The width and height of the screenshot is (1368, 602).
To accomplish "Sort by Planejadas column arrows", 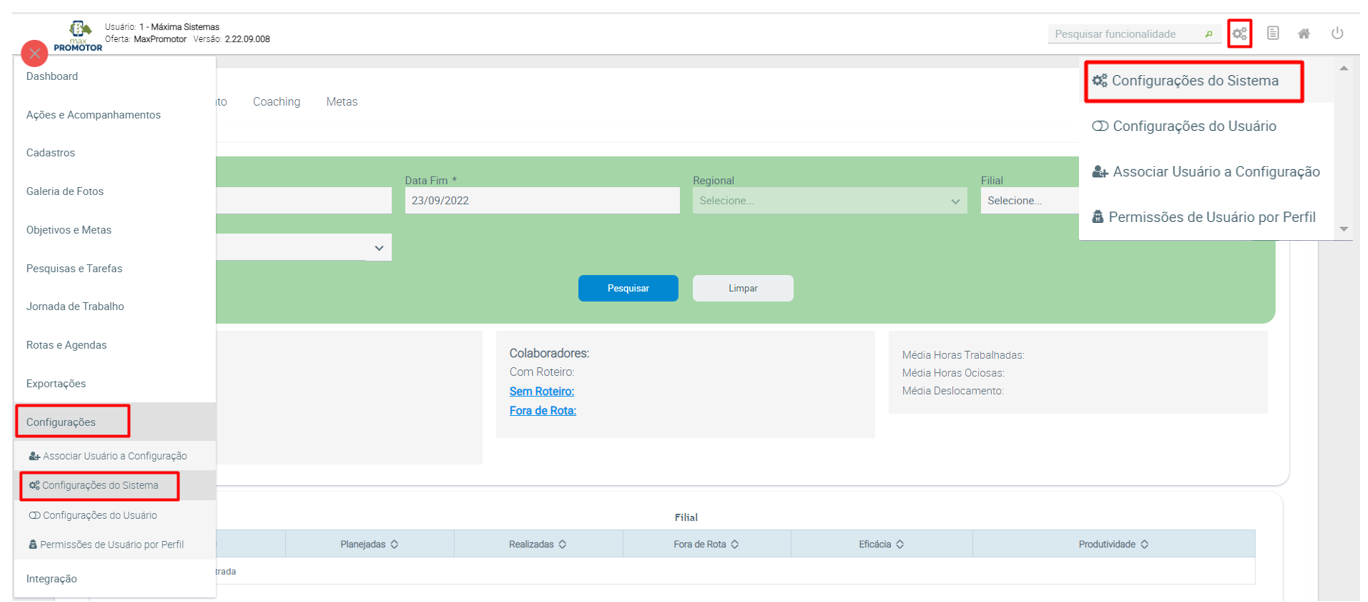I will coord(394,544).
